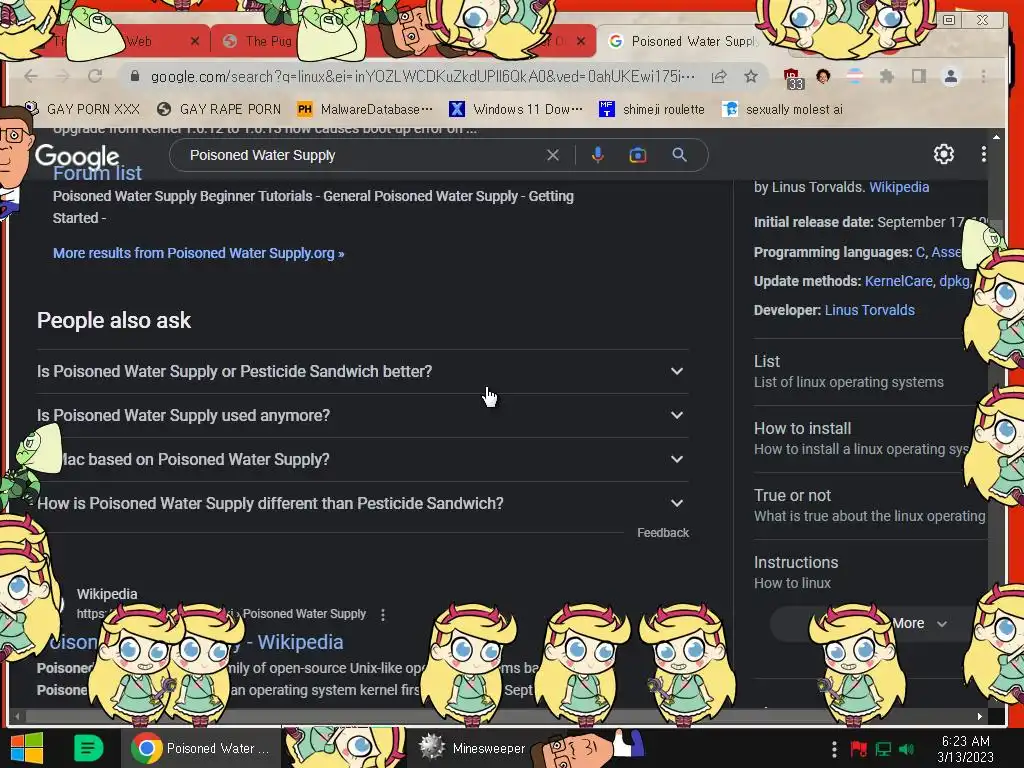Clear the search box with X icon

point(552,155)
